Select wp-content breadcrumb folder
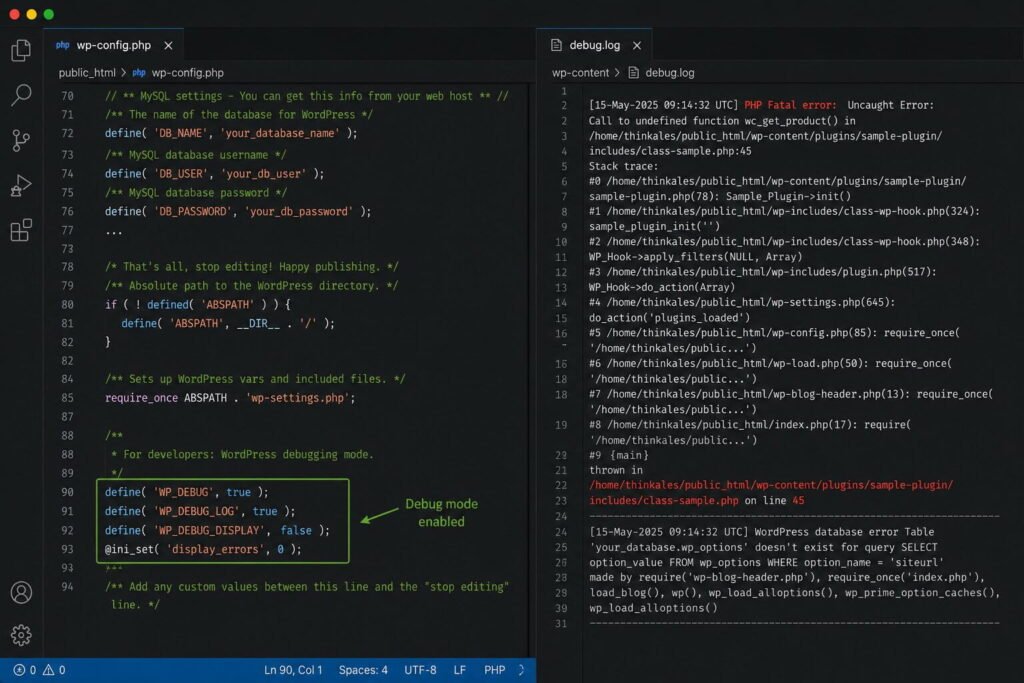Viewport: 1024px width, 683px height. tap(580, 72)
